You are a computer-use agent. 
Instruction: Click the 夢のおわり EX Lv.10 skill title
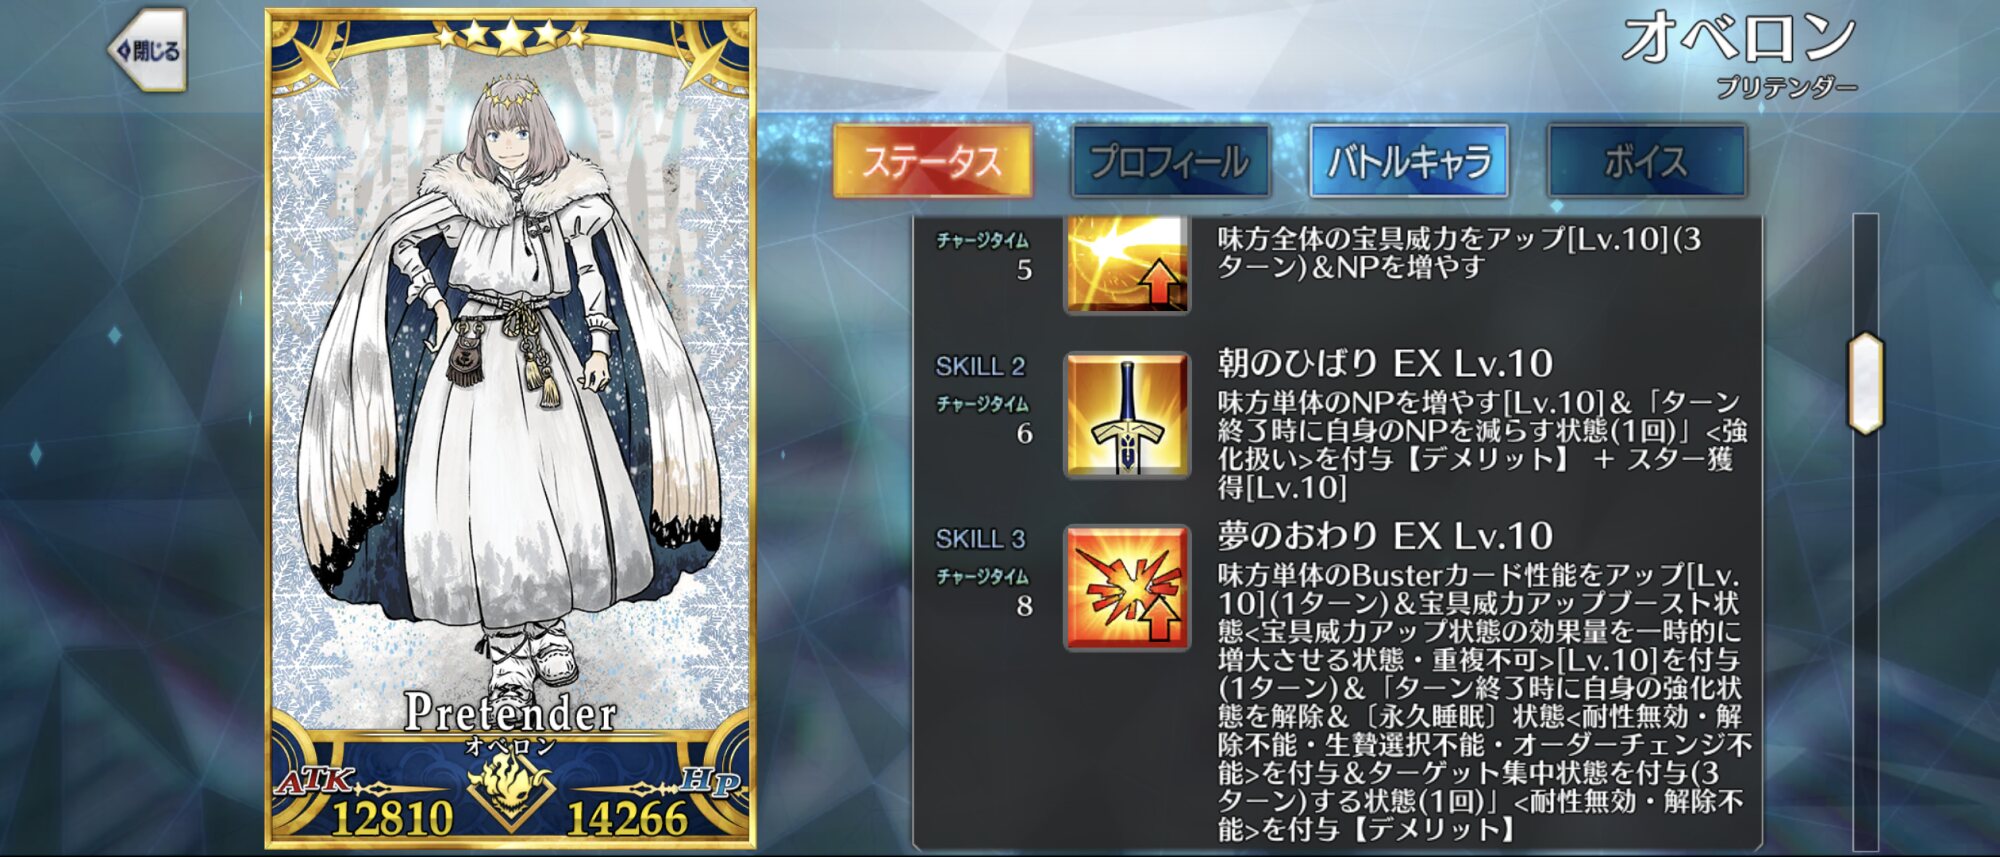1385,536
